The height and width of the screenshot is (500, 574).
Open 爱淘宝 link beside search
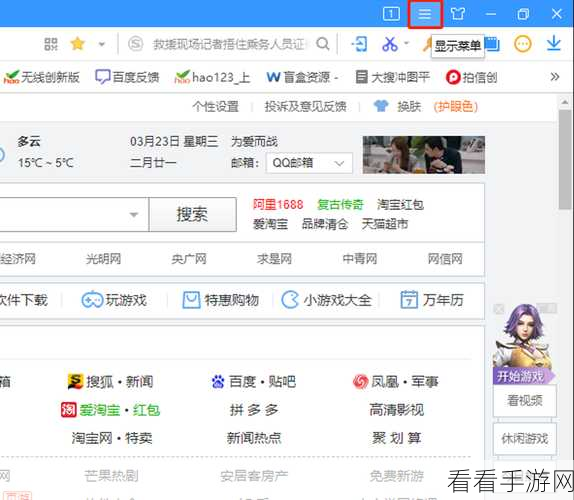(271, 224)
